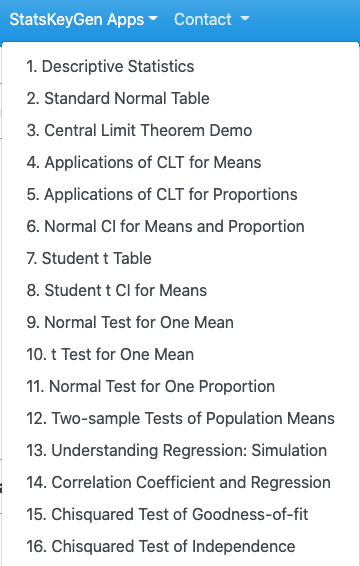Viewport: 360px width, 566px height.
Task: Choose Two-sample Tests of Population Means
Action: [x=181, y=418]
